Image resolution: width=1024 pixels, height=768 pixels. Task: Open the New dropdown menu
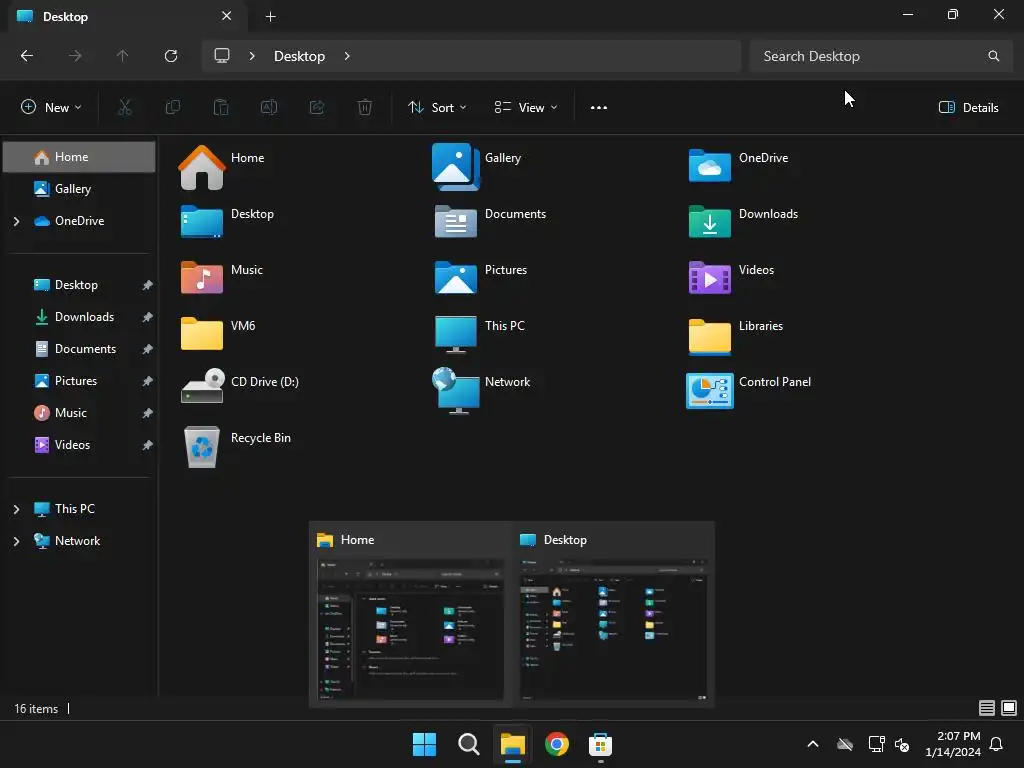(x=52, y=107)
